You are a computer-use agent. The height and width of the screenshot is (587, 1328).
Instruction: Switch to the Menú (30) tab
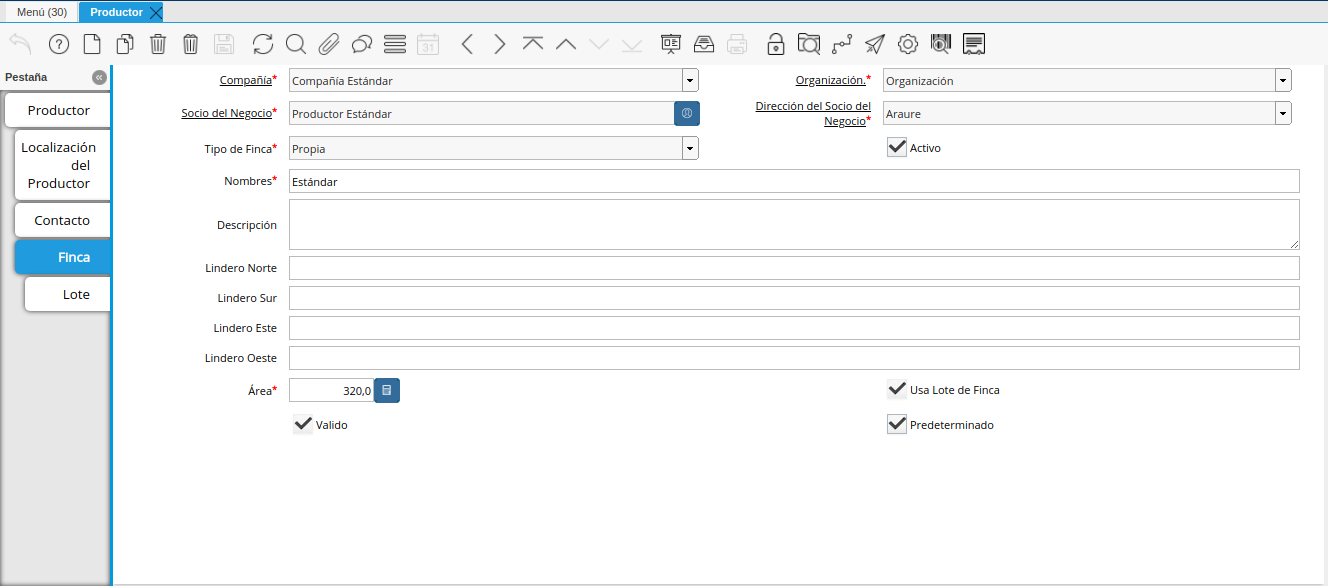click(42, 12)
